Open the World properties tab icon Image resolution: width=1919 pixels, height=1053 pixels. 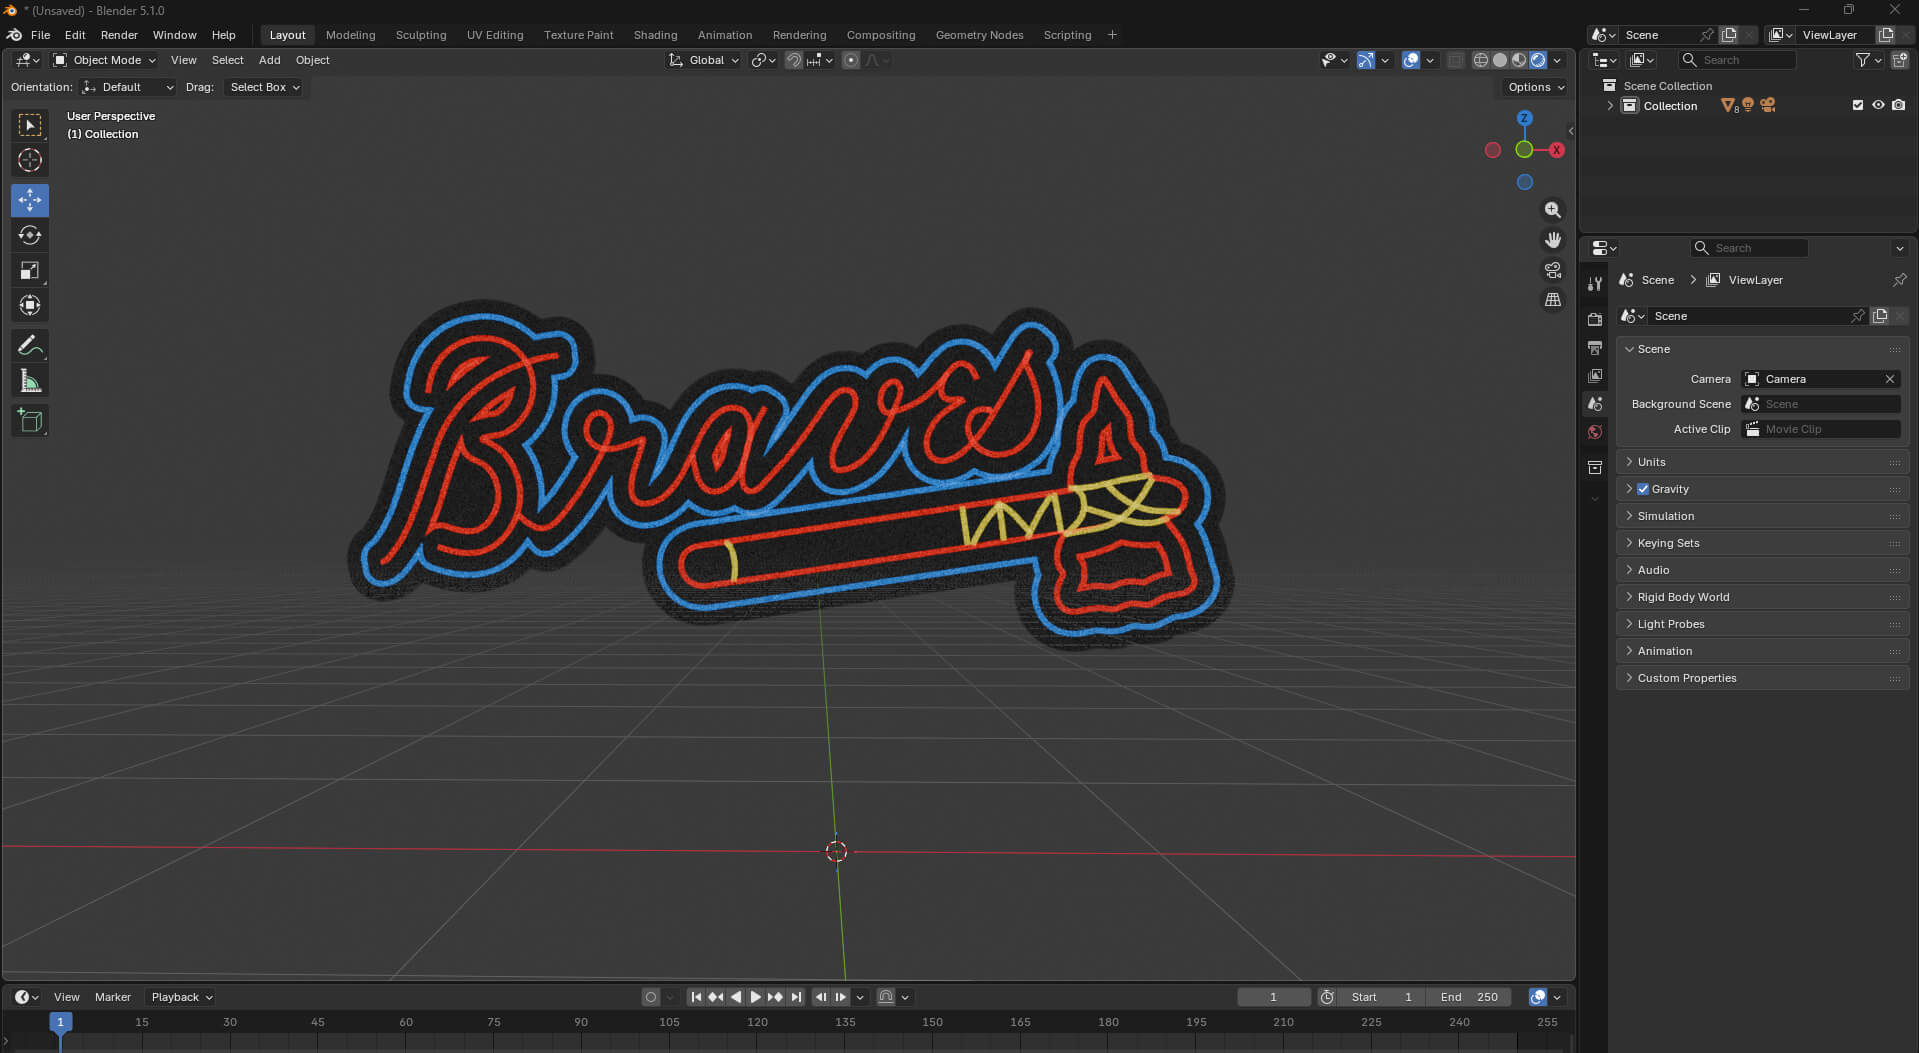1595,432
